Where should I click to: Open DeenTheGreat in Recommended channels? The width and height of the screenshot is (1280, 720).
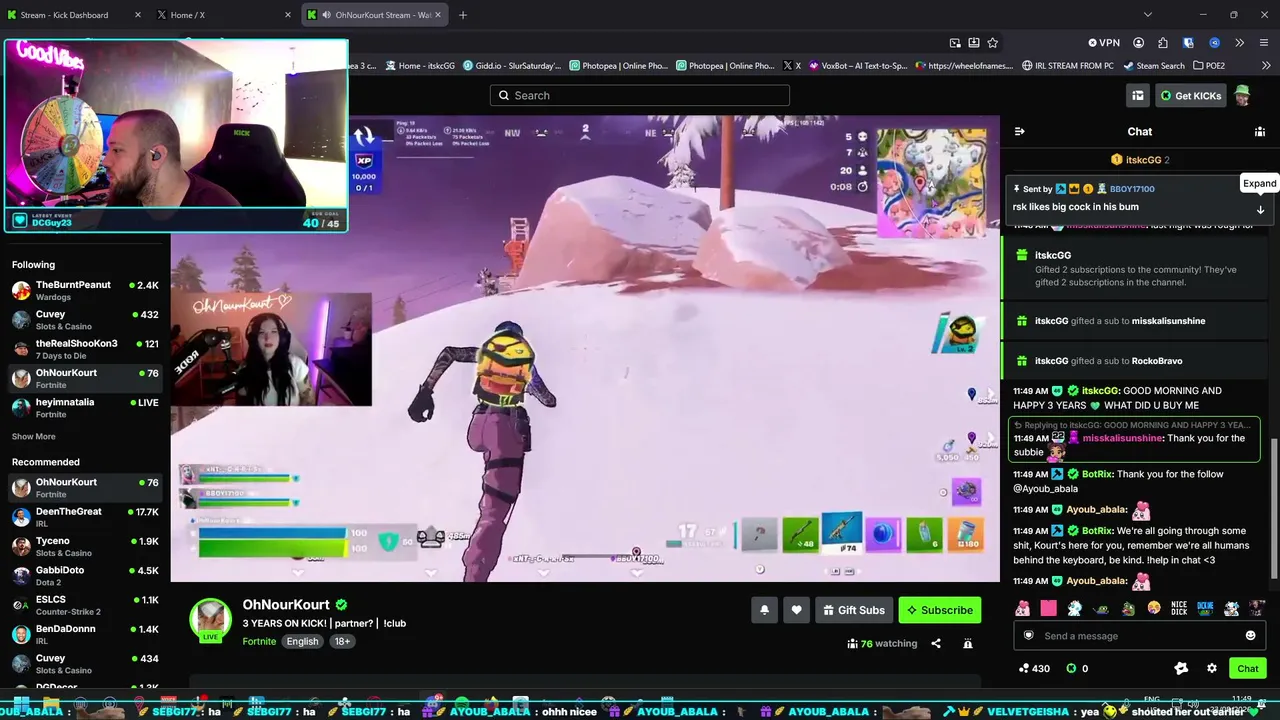(85, 517)
